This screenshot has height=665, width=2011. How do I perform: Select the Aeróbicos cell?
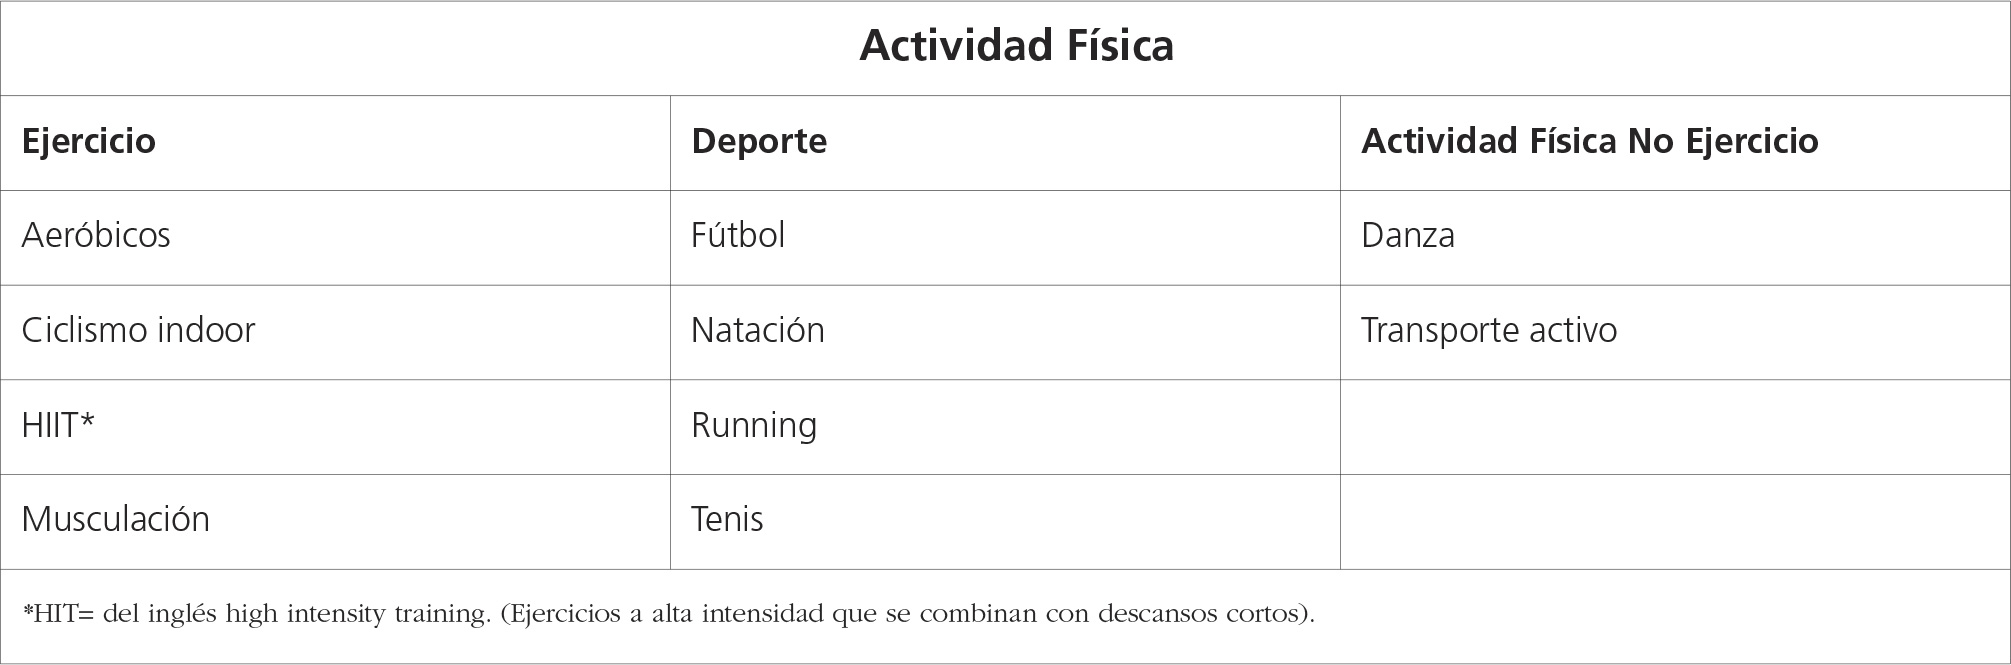click(x=96, y=236)
